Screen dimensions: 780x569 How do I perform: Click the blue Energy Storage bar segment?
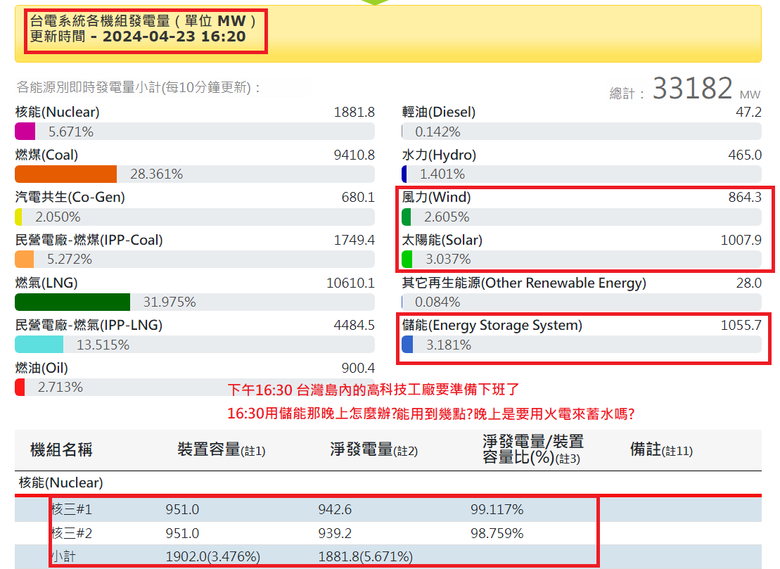(x=407, y=344)
